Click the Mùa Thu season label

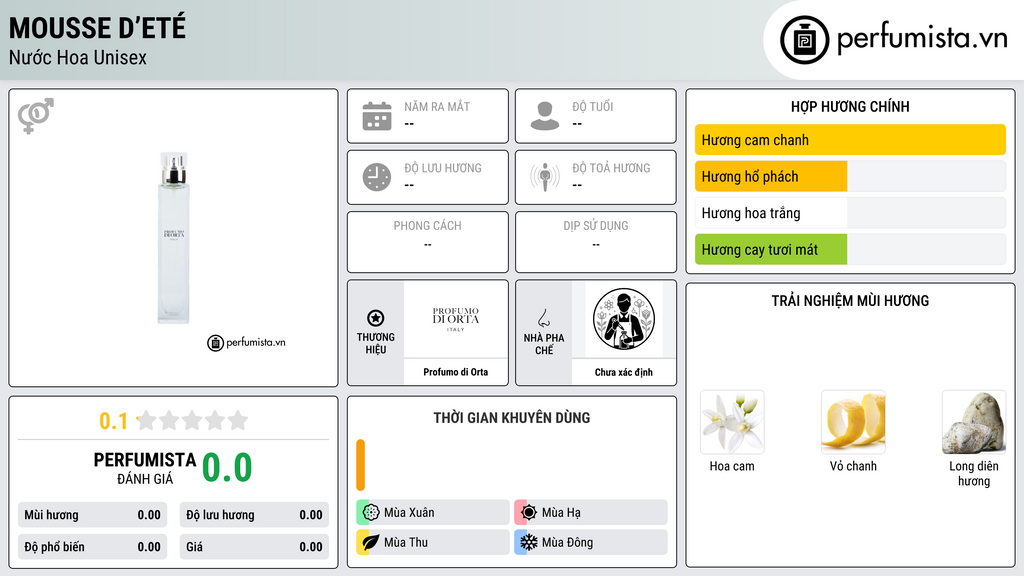(x=406, y=542)
